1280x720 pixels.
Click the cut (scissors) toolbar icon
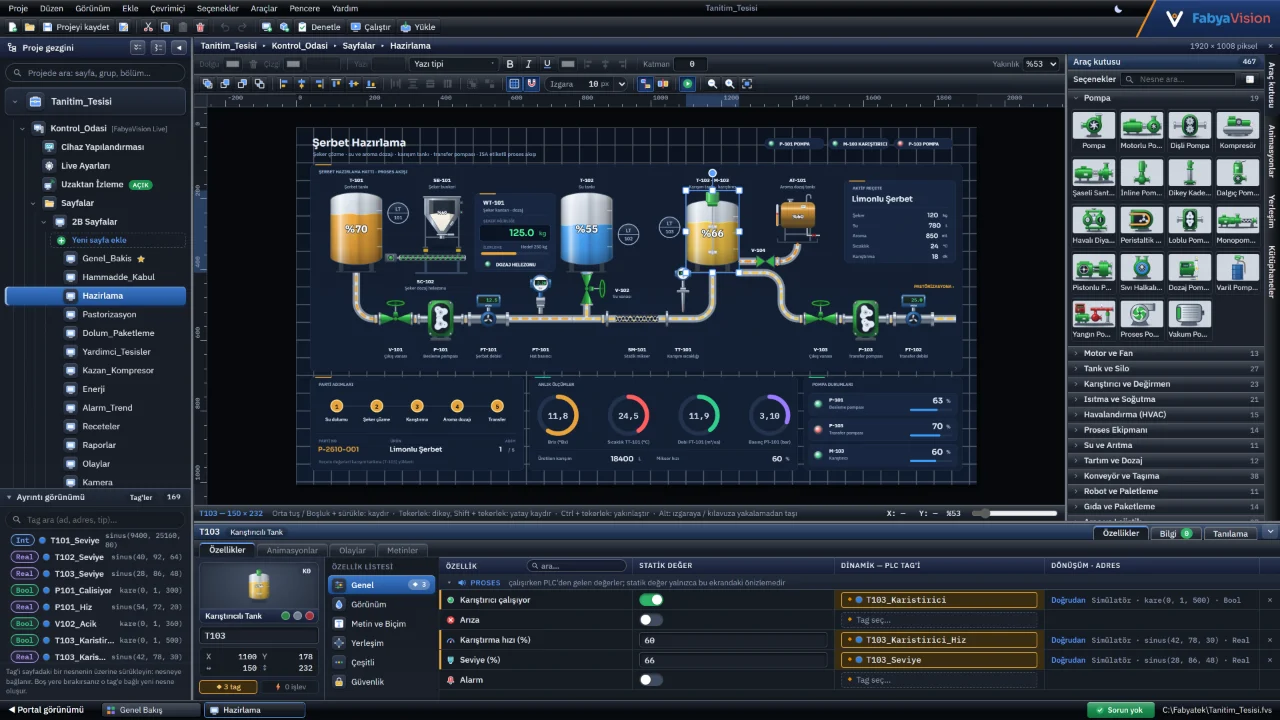[x=149, y=27]
